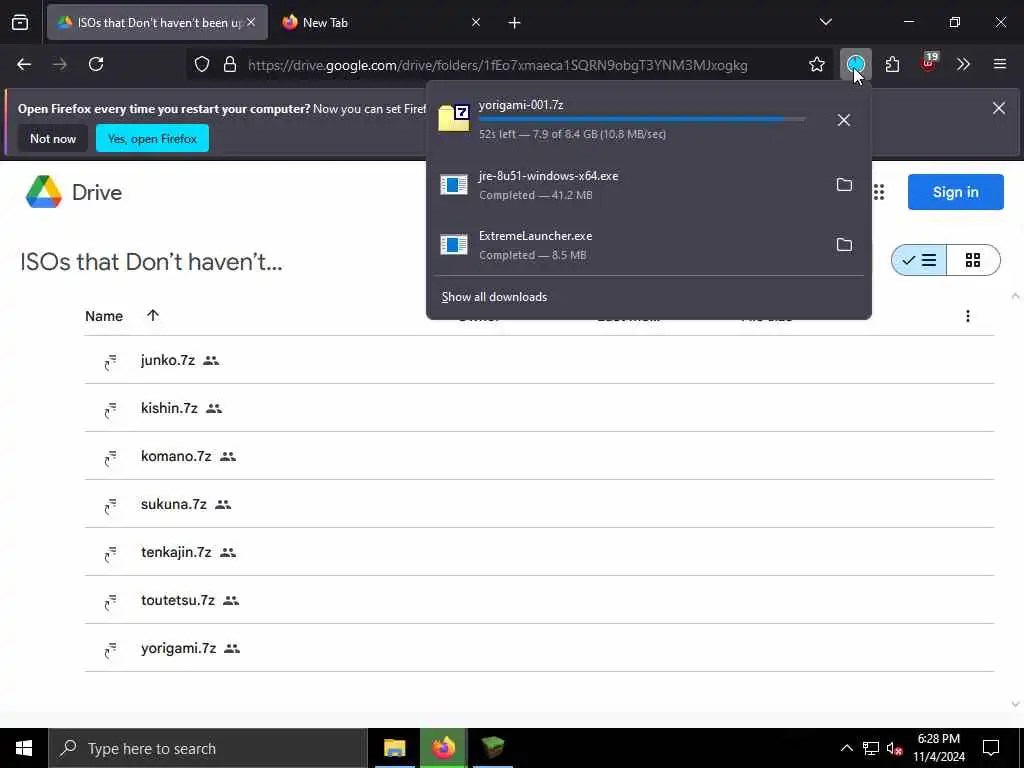Click the Sign in button
The height and width of the screenshot is (768, 1024).
point(955,192)
